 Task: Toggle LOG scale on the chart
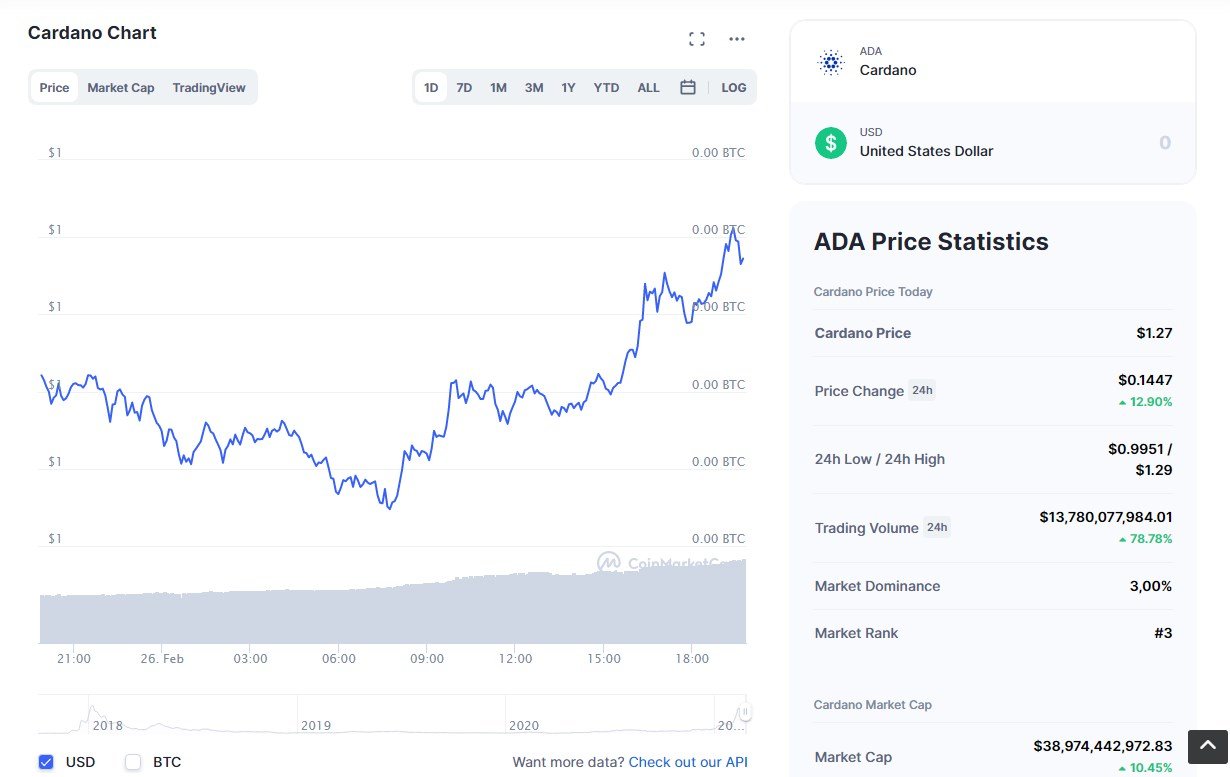click(x=734, y=87)
